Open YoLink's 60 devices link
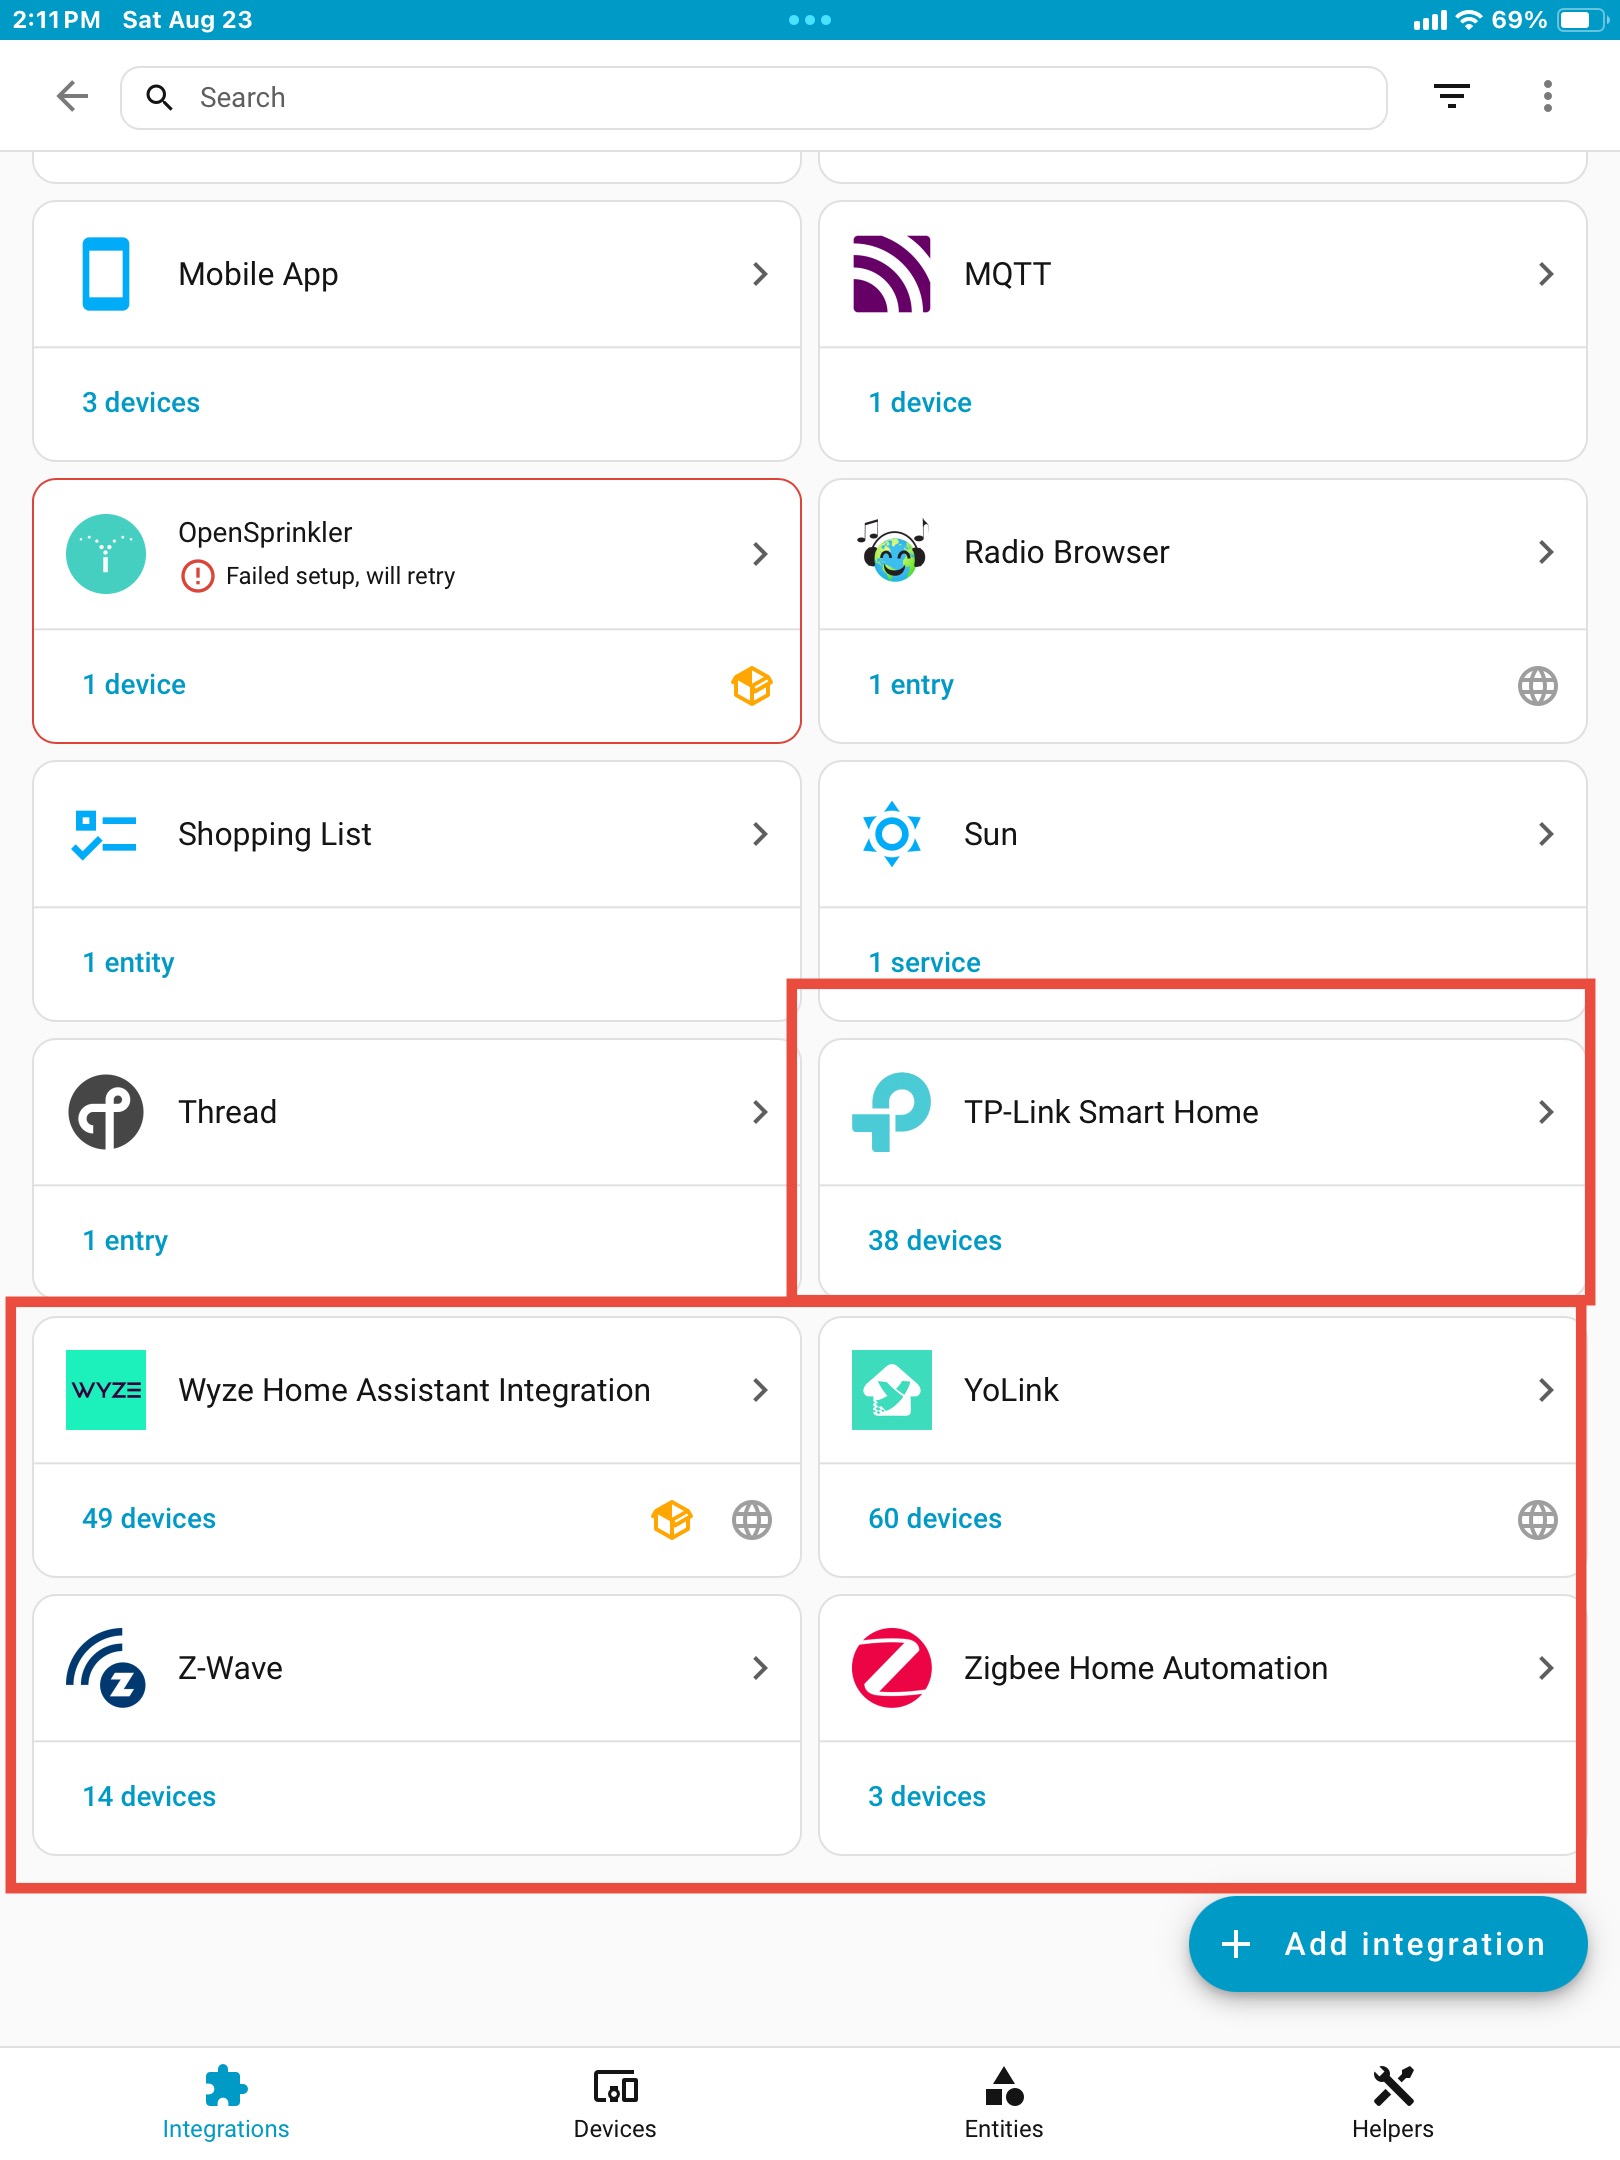The image size is (1620, 2160). [x=935, y=1518]
